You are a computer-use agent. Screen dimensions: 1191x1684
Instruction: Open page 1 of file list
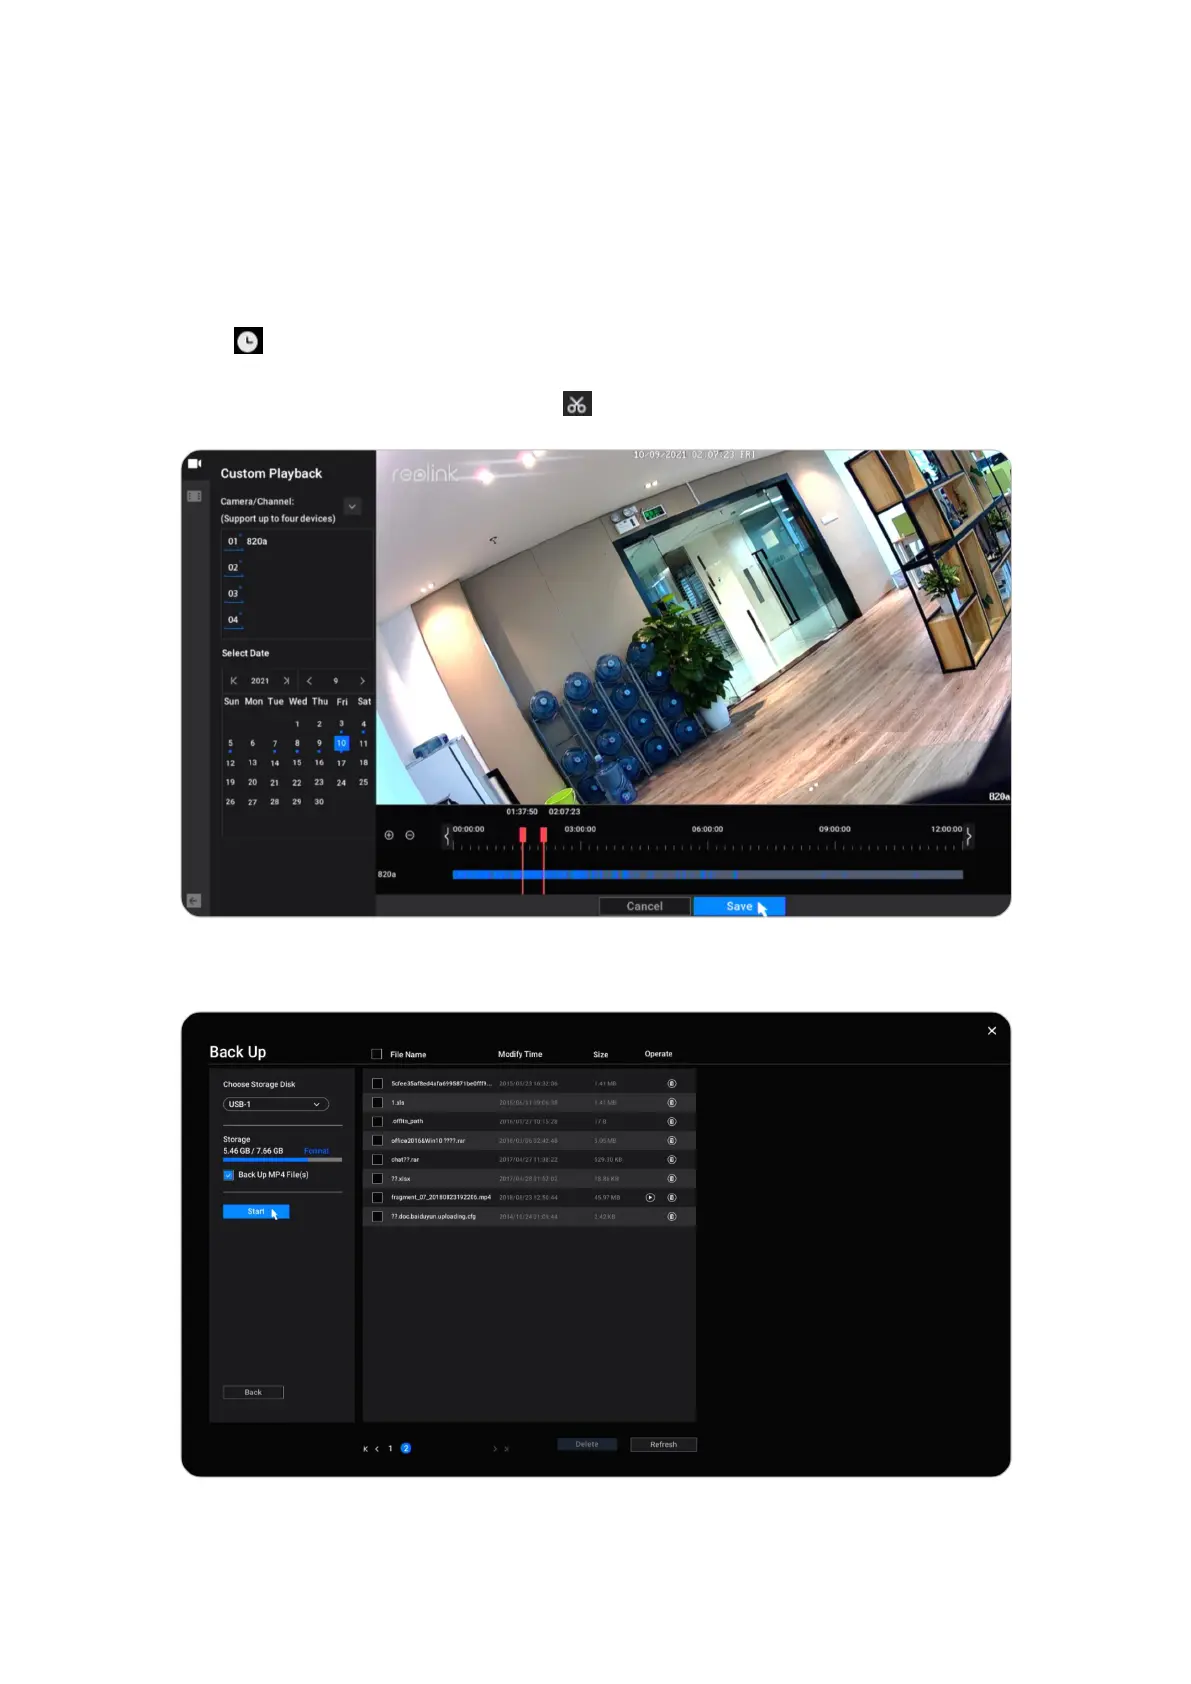[391, 1449]
